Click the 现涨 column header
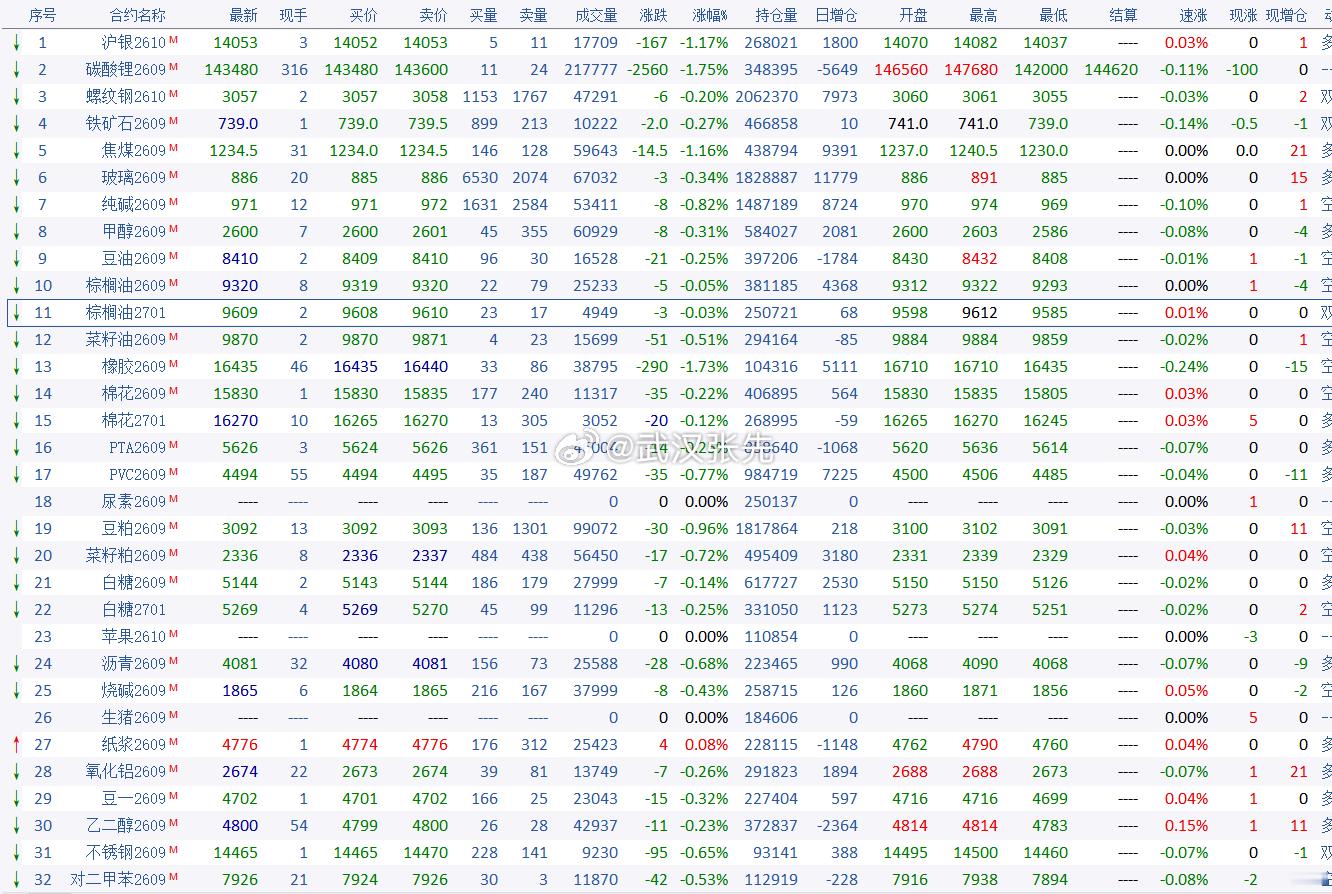The width and height of the screenshot is (1332, 894). click(x=1243, y=15)
